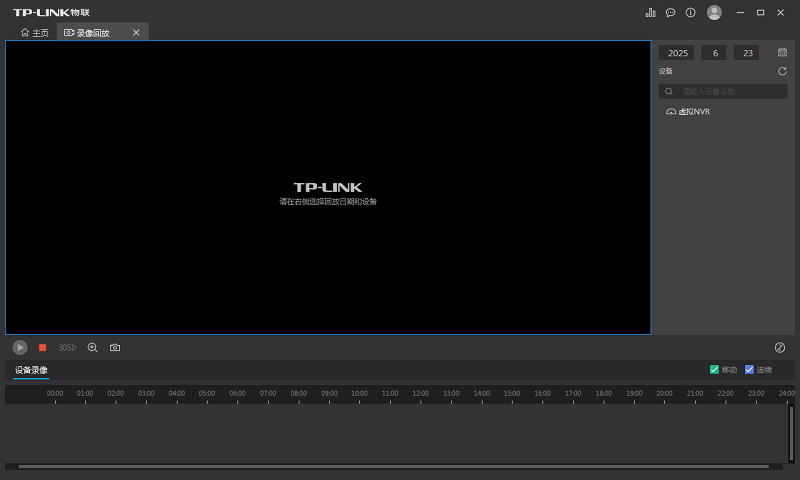
Task: Click the zoom-in magnifier icon
Action: pyautogui.click(x=92, y=347)
